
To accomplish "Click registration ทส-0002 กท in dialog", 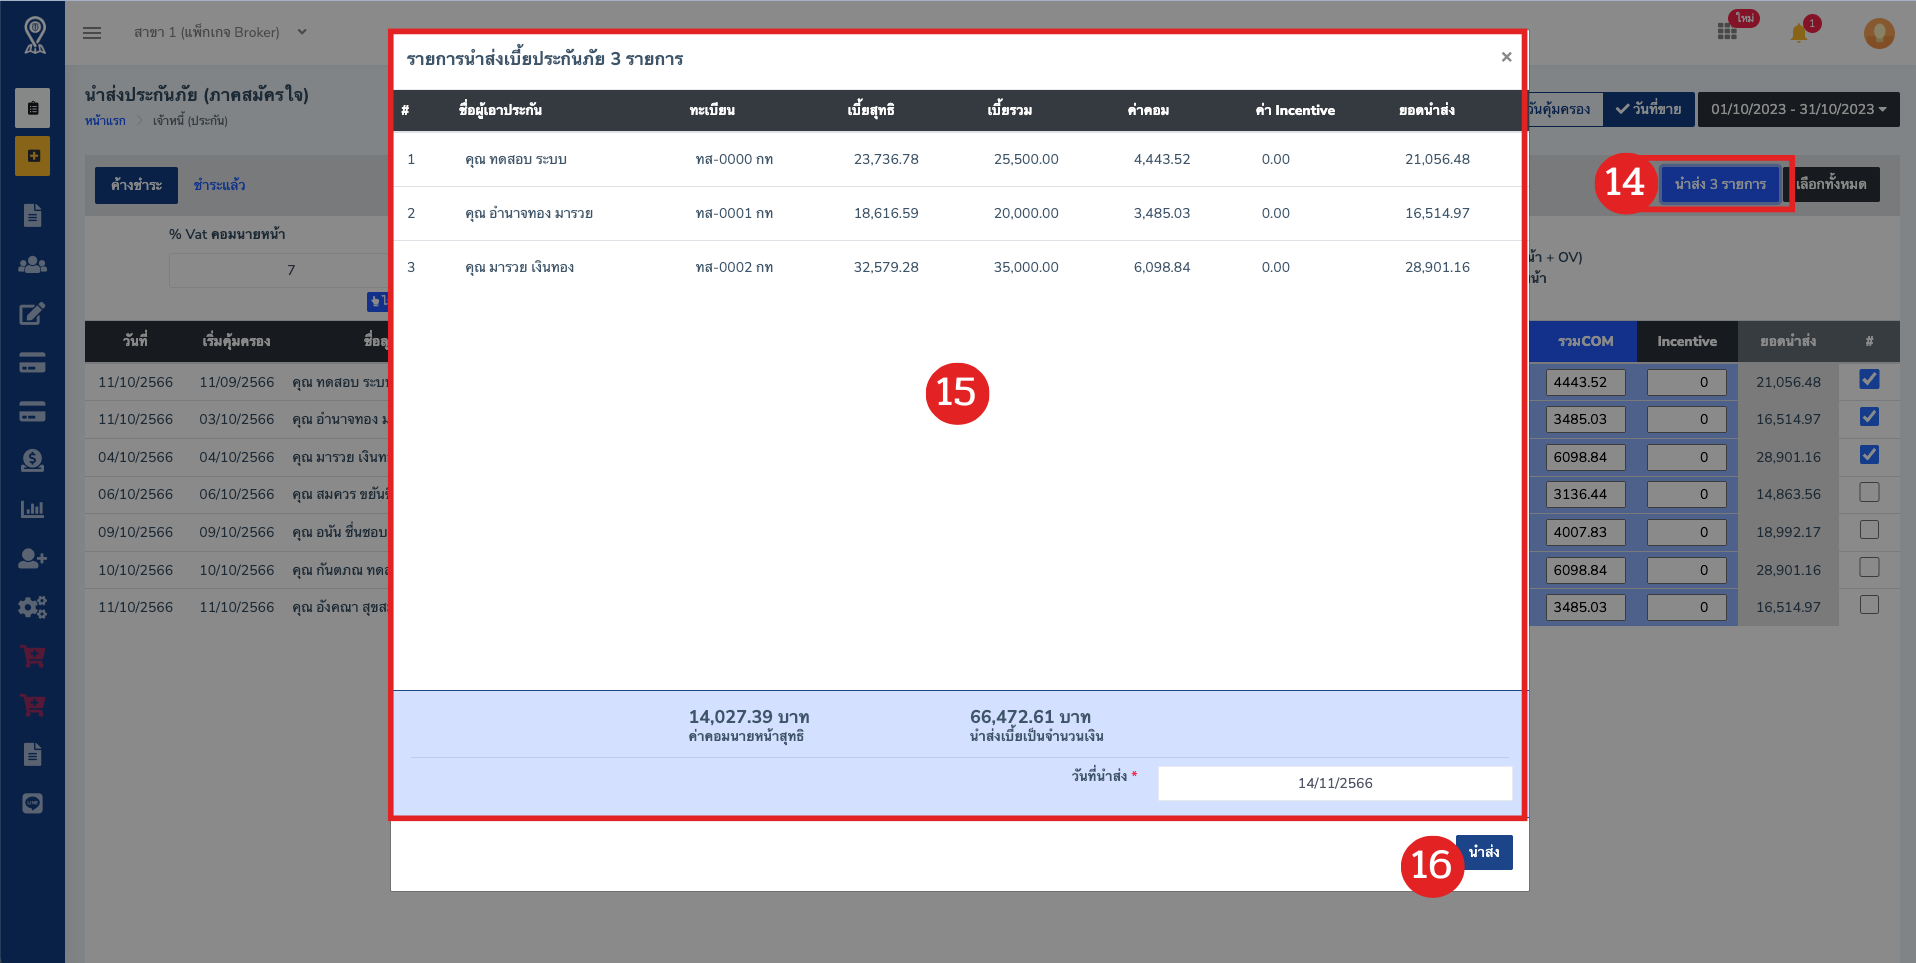I will (x=734, y=267).
